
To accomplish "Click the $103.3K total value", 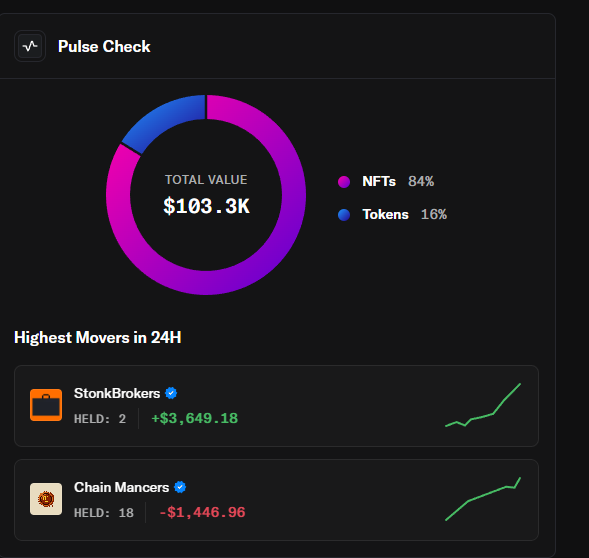I will [206, 206].
